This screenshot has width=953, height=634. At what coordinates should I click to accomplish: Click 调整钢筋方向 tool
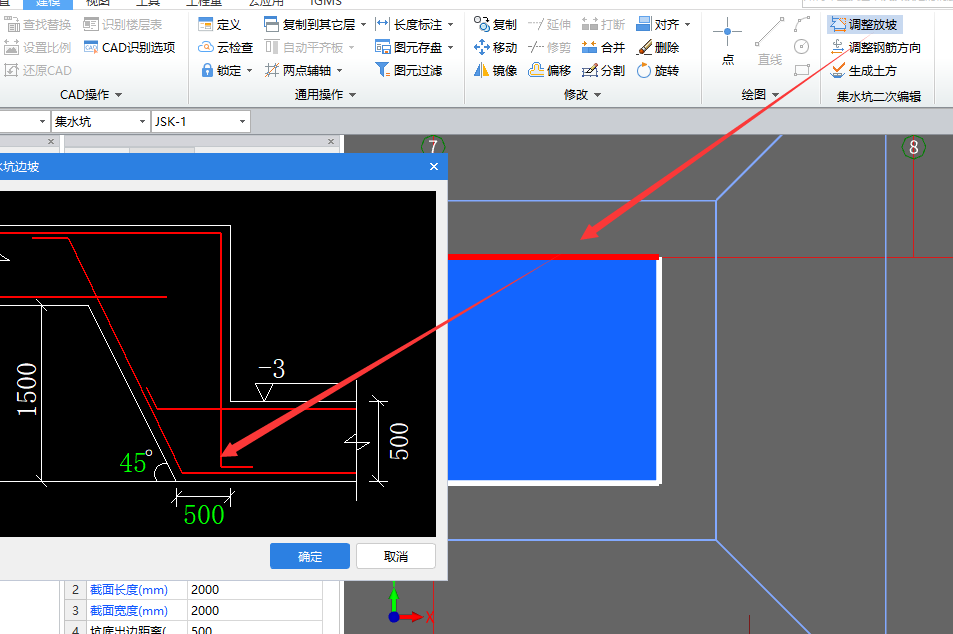pos(876,47)
